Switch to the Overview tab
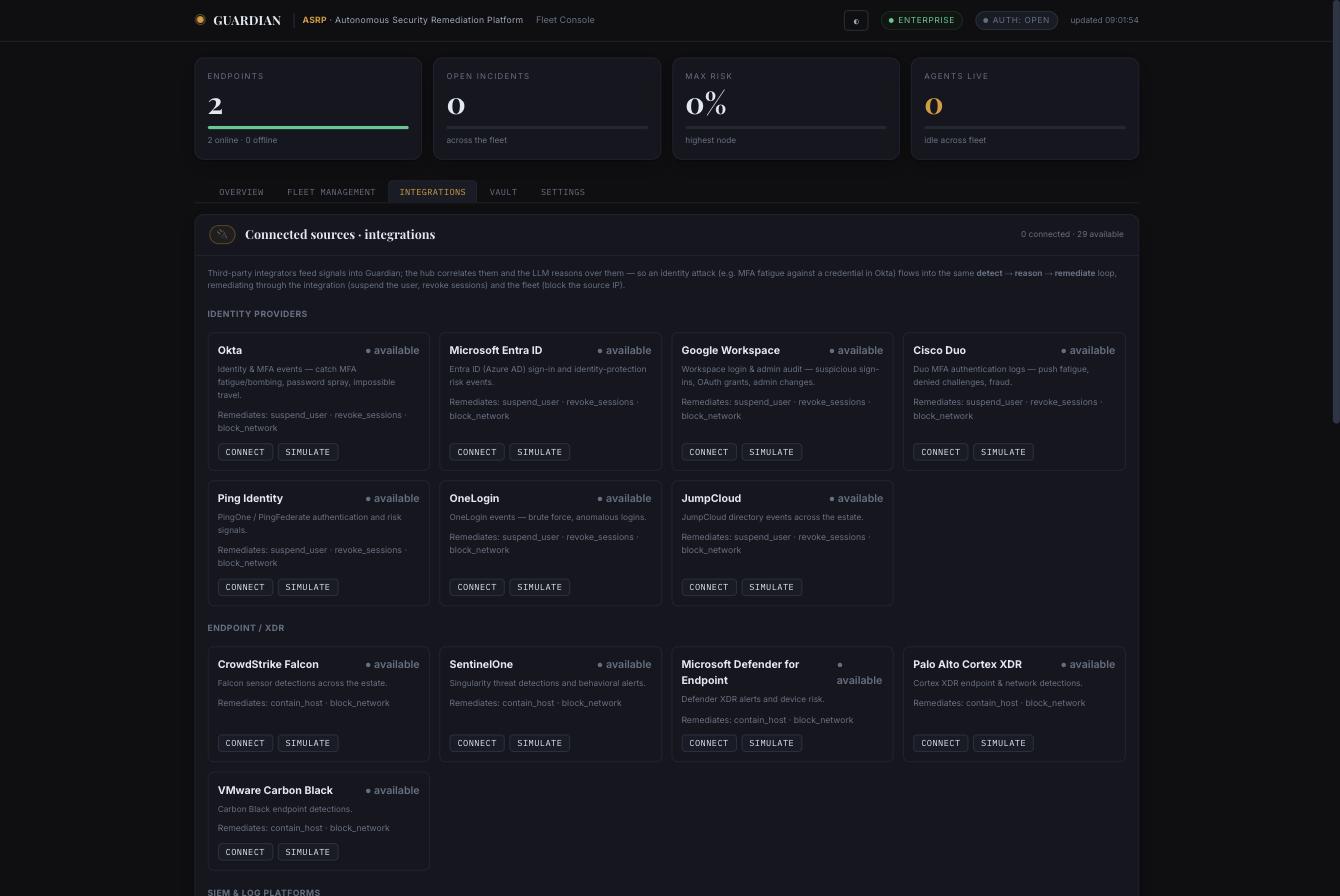 pos(241,192)
